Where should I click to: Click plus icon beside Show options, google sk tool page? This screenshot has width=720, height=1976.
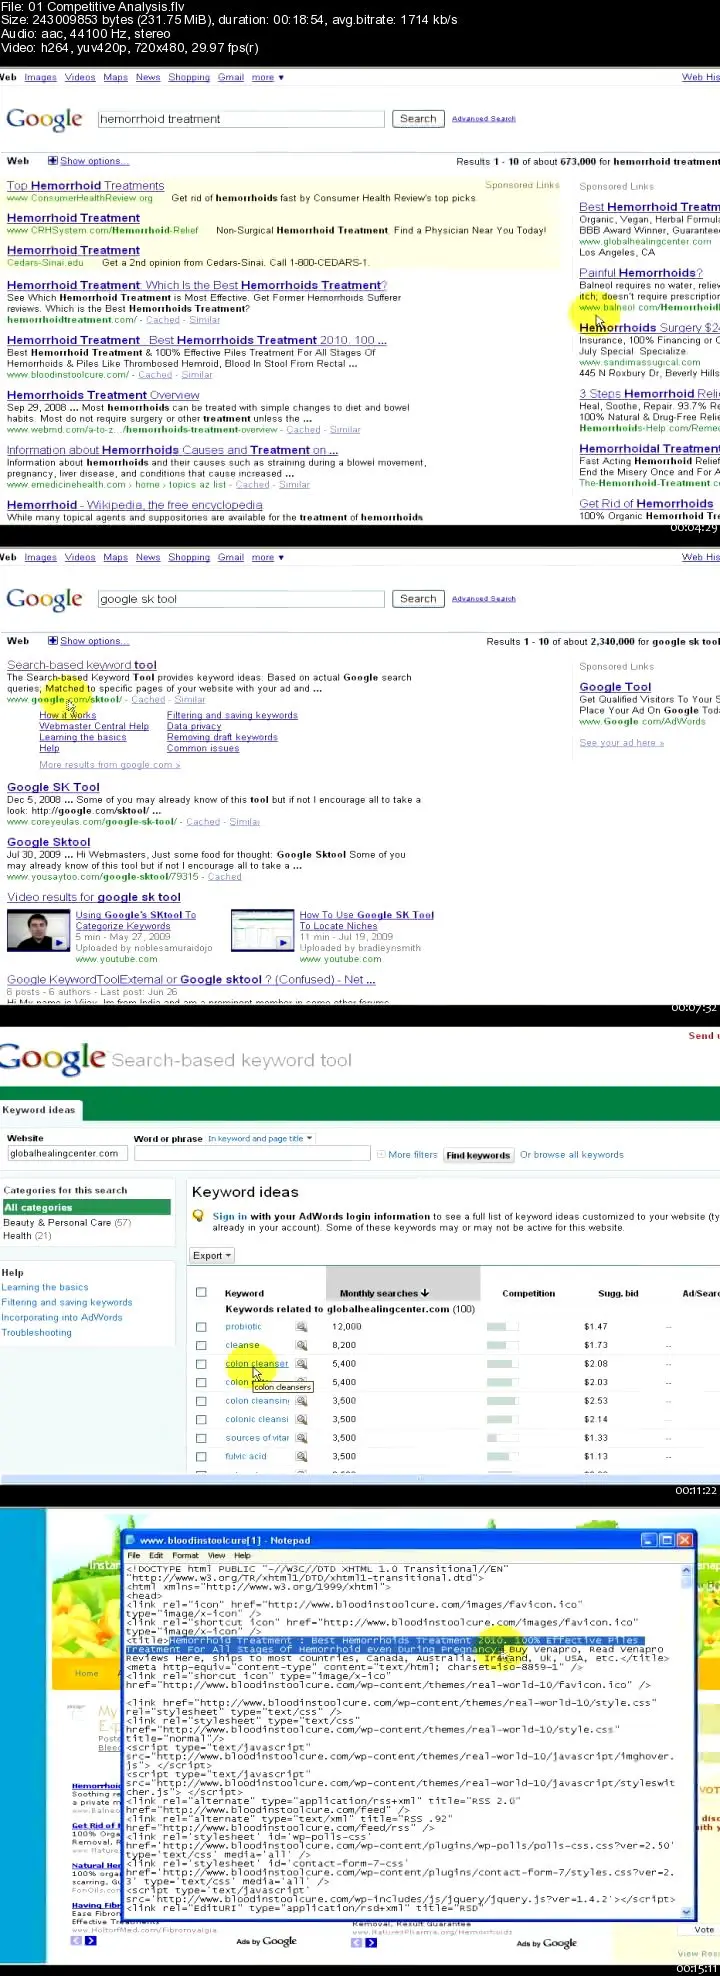coord(53,640)
